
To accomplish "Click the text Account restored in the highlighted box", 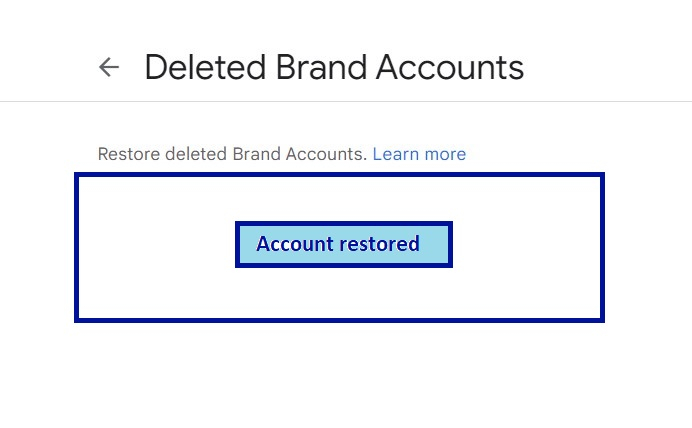I will point(338,244).
